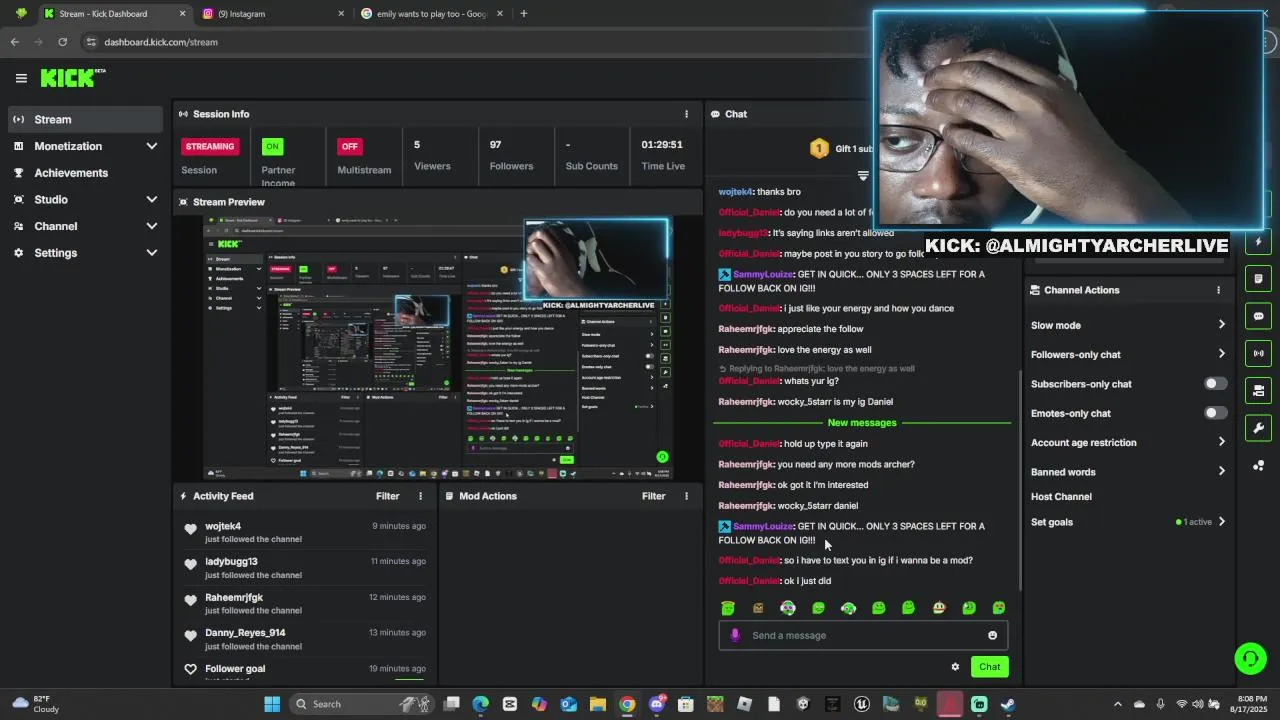Click the chat panel vertical scrollbar
1280x720 pixels.
coord(1020,480)
